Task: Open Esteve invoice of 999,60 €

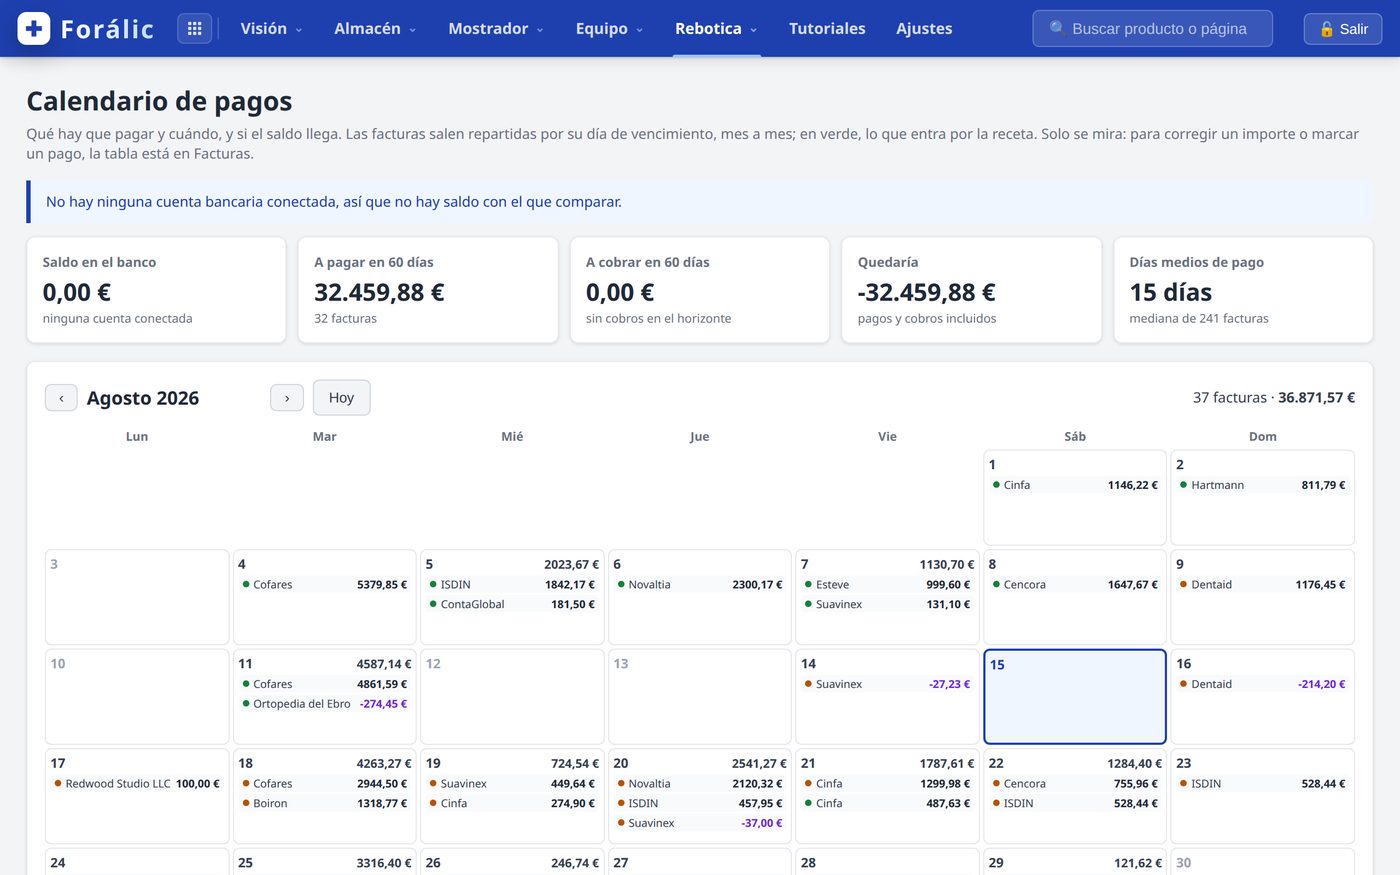Action: 887,585
